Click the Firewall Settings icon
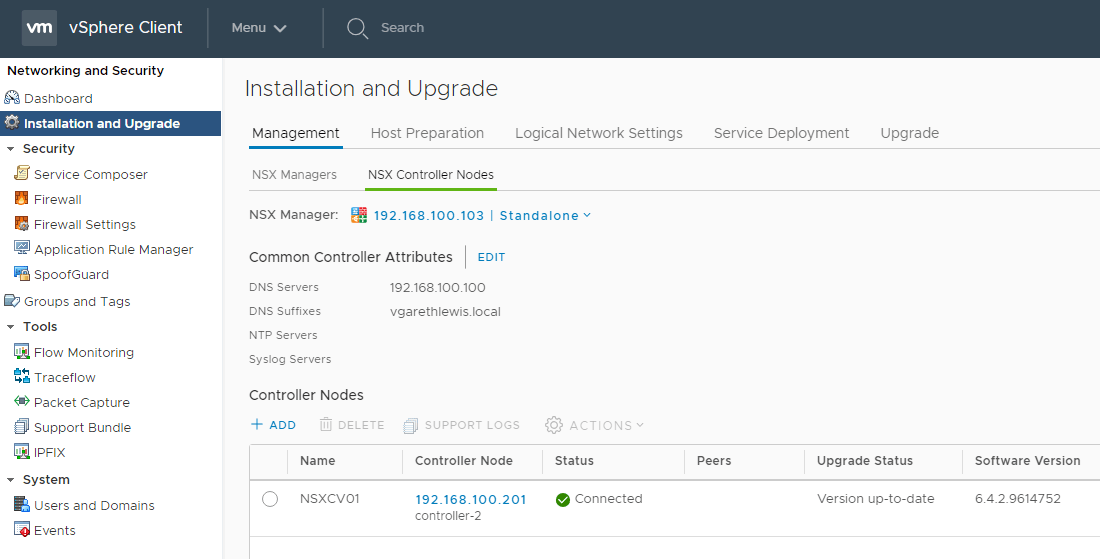This screenshot has width=1100, height=559. (x=22, y=224)
